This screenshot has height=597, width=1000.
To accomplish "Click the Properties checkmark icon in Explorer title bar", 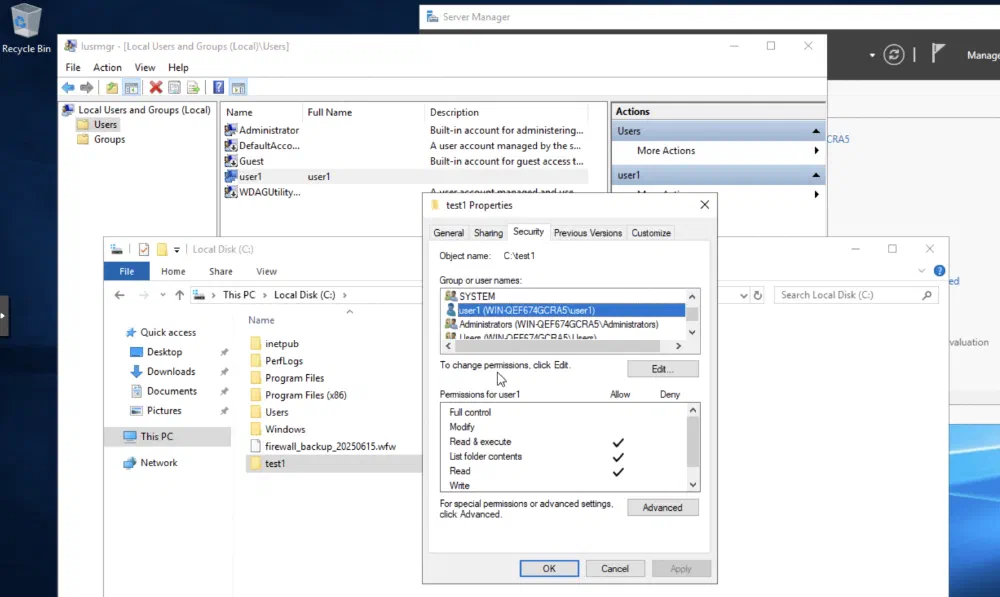I will [143, 249].
